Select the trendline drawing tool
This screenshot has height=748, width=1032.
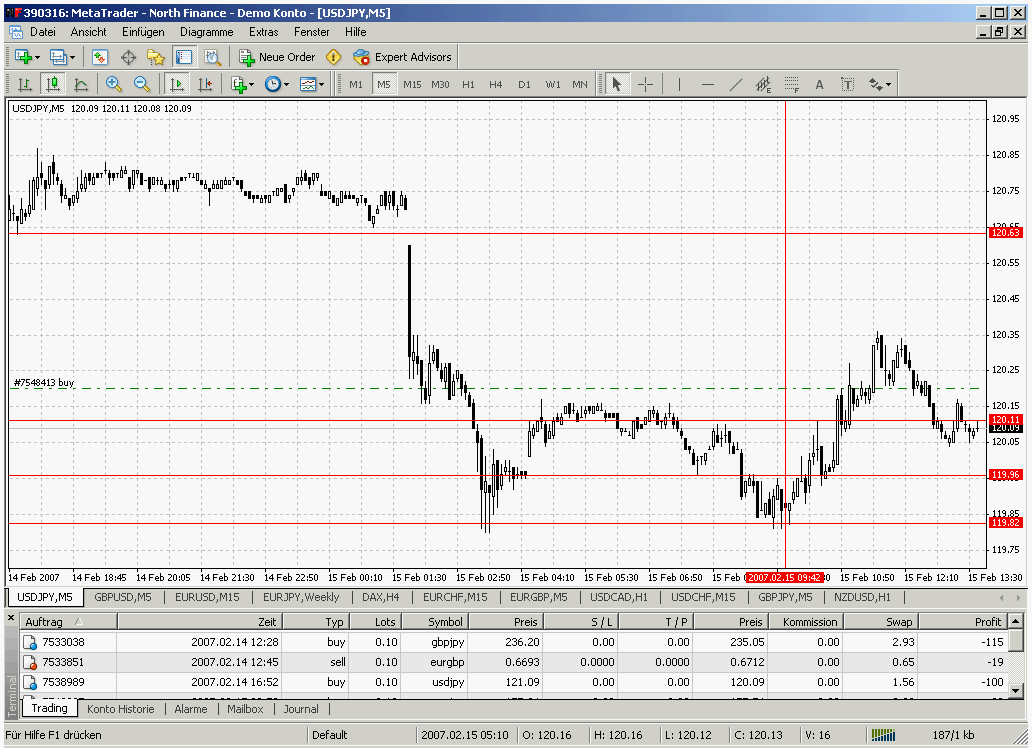click(736, 84)
